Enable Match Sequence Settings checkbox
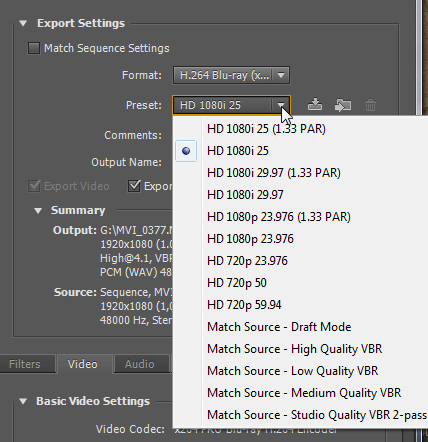 pos(34,48)
